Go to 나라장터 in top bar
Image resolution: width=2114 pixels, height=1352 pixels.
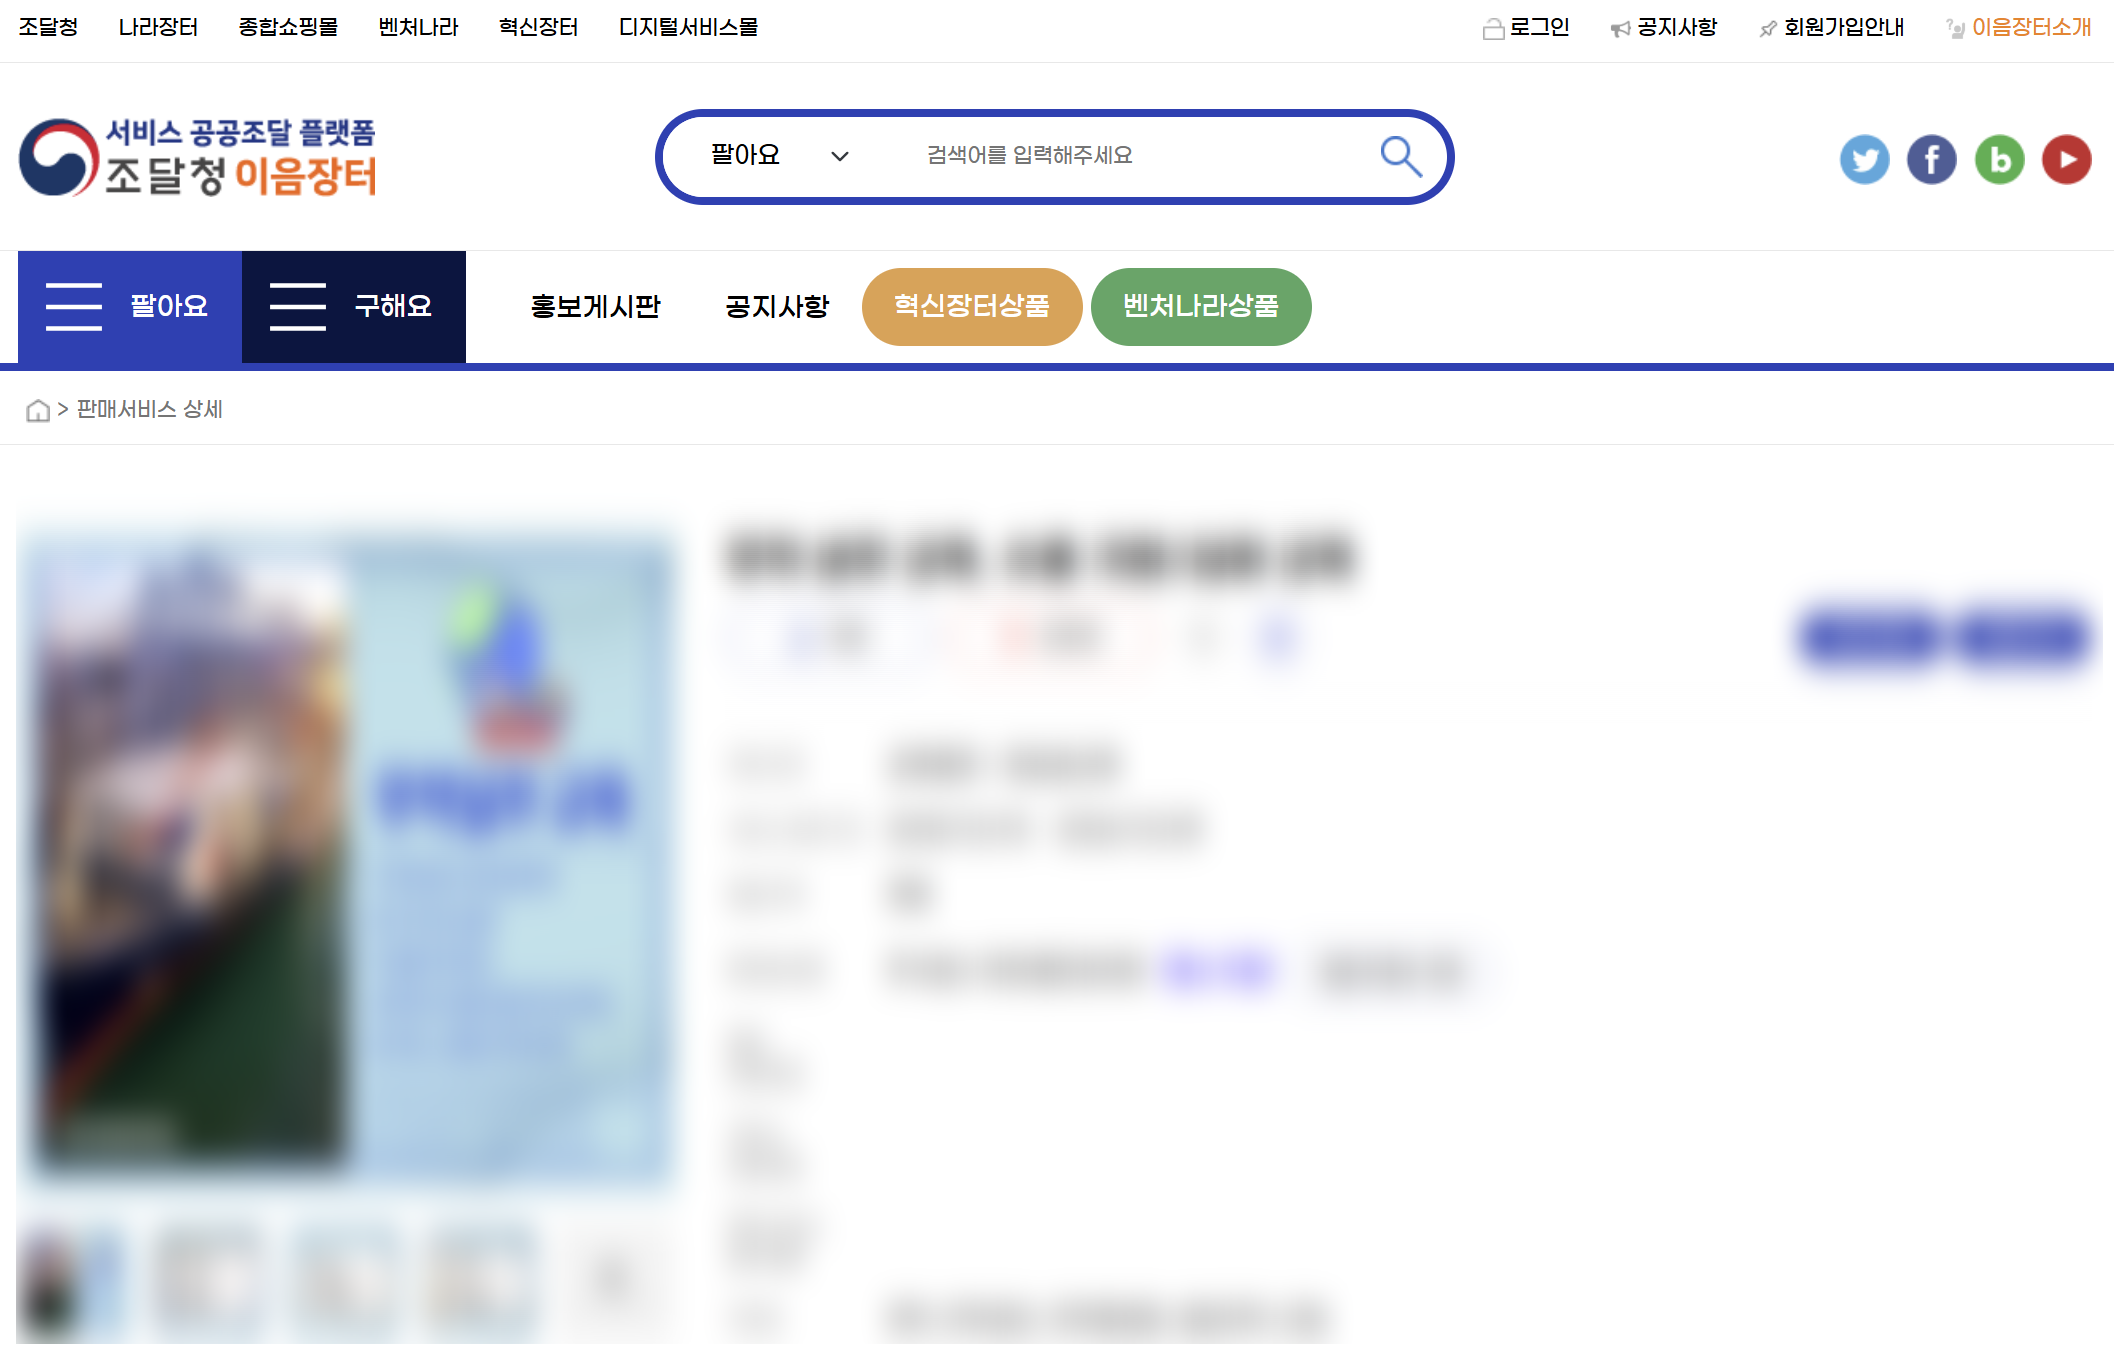[x=158, y=28]
